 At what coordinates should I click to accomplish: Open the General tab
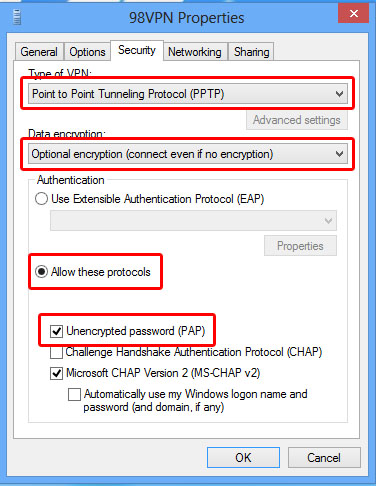click(x=39, y=52)
